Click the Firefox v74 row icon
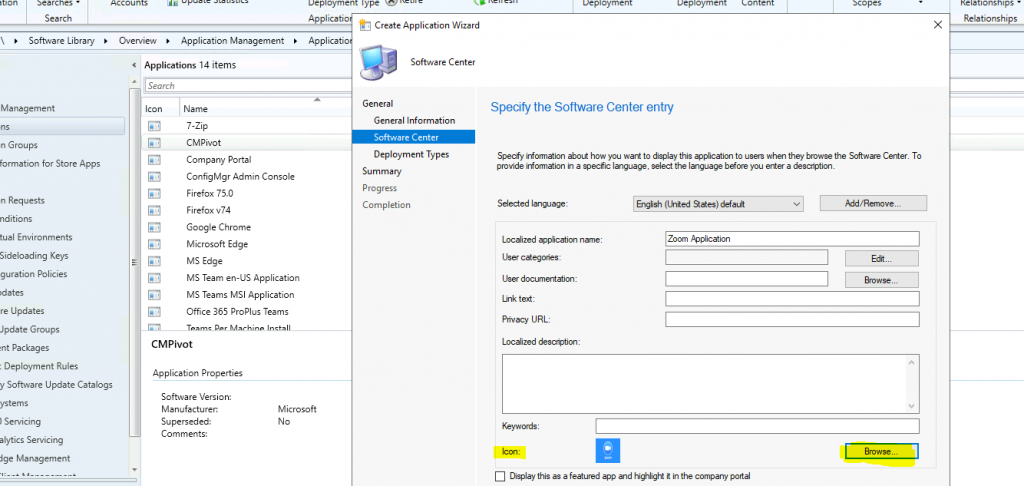 (x=154, y=210)
